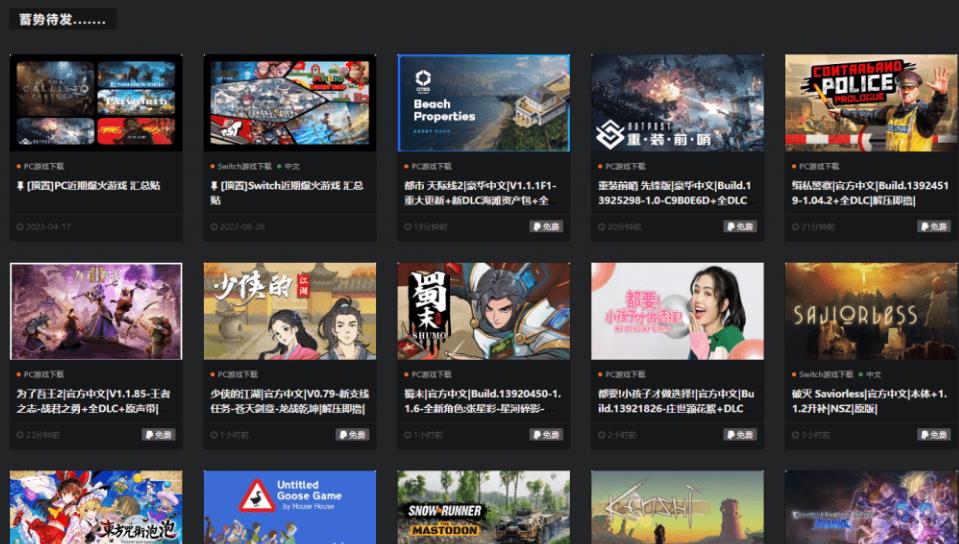Click 3小时前 timestamp on Saviorless card
This screenshot has height=544, width=959.
[x=811, y=434]
